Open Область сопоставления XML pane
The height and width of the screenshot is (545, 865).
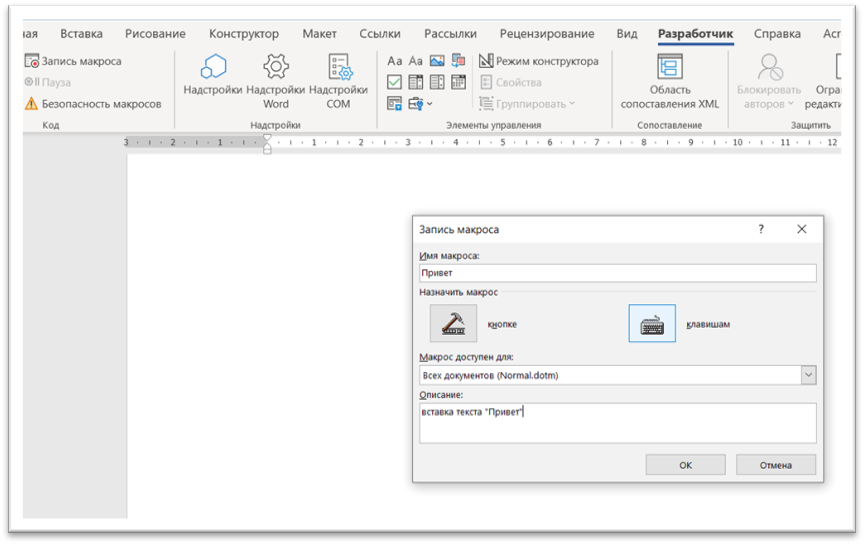pos(670,82)
